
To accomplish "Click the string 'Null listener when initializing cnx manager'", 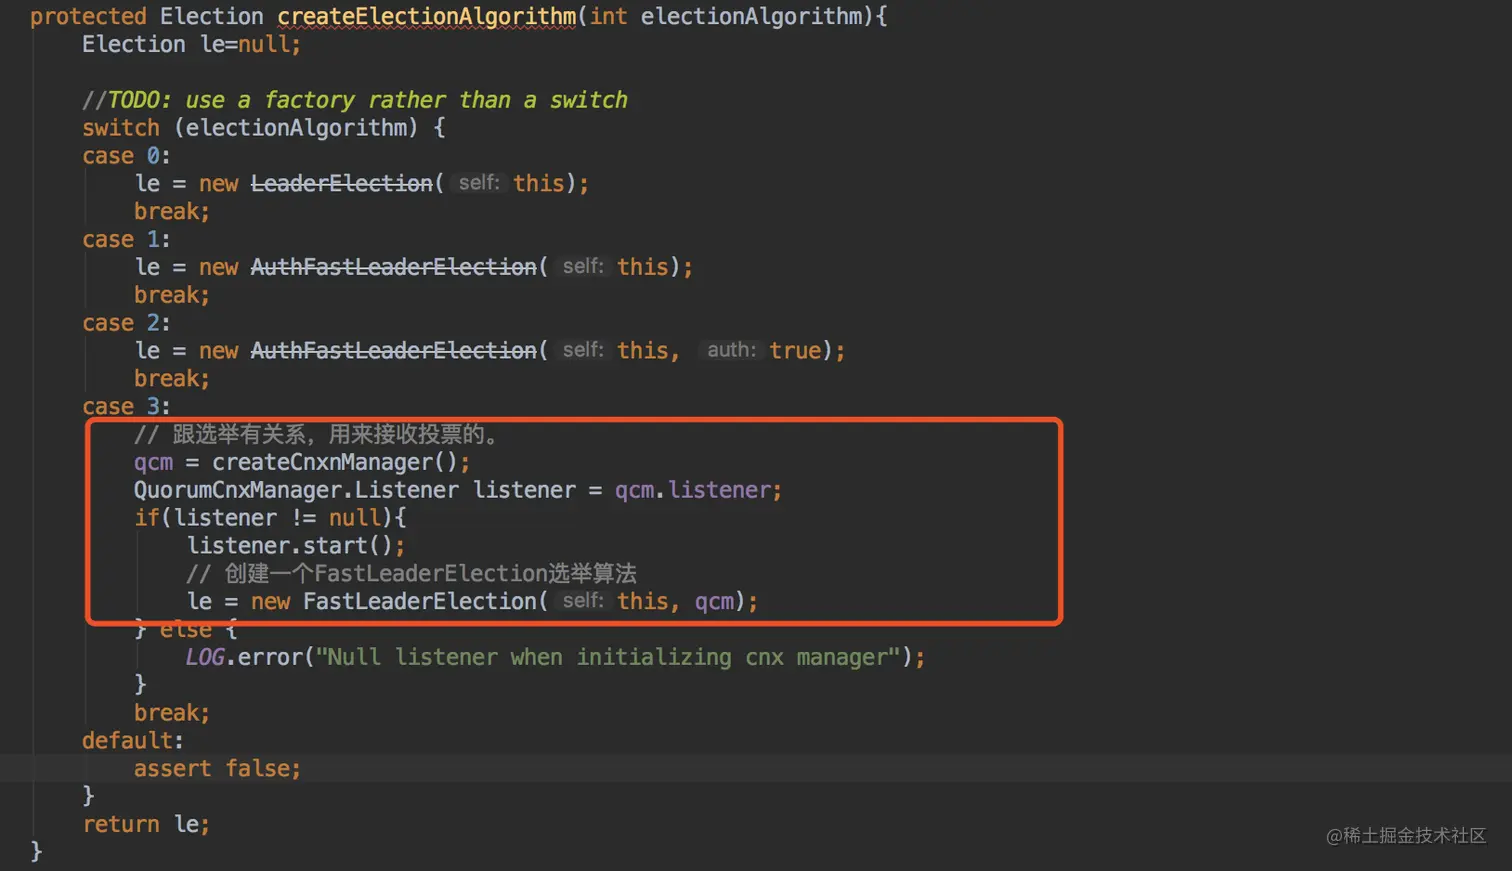I will coord(608,657).
